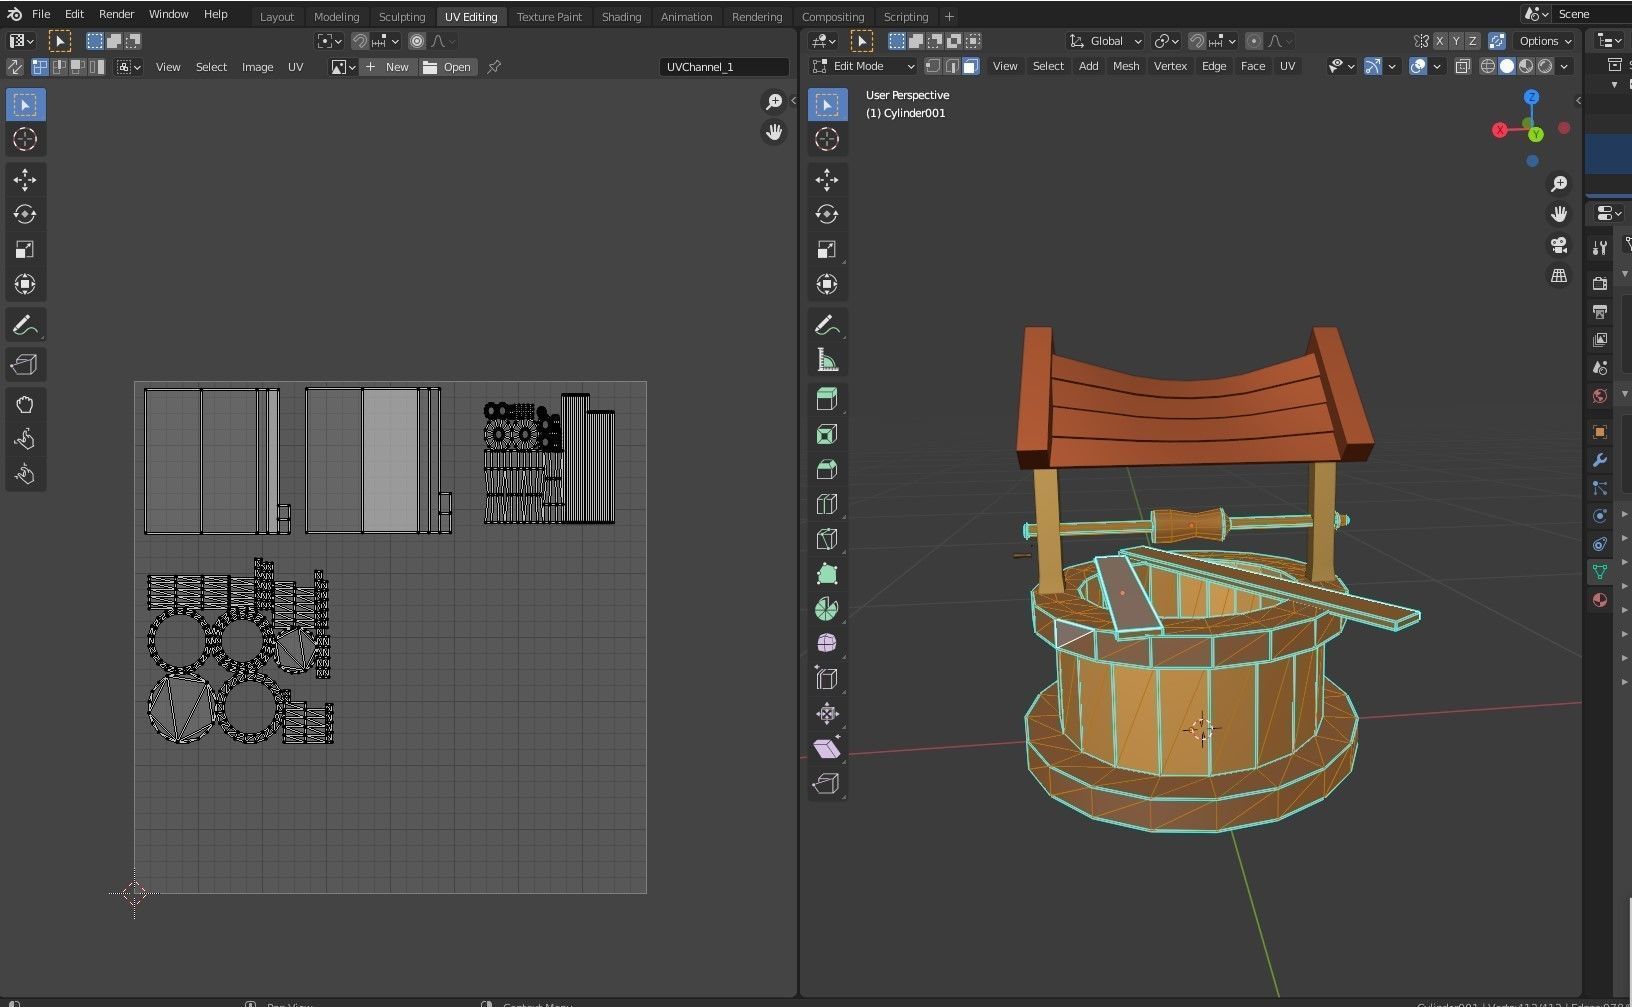Toggle X mirror axis
1632x1007 pixels.
coord(1440,41)
